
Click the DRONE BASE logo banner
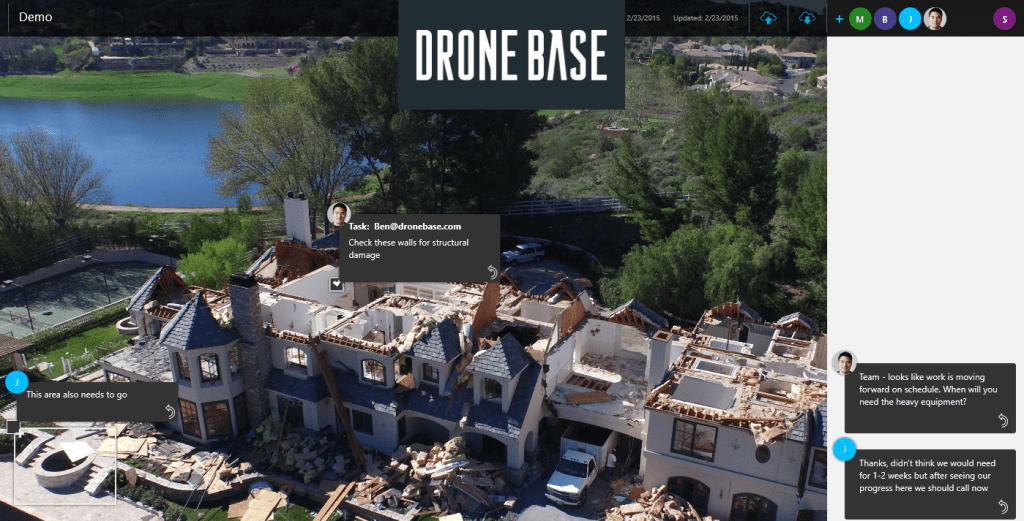(x=511, y=55)
